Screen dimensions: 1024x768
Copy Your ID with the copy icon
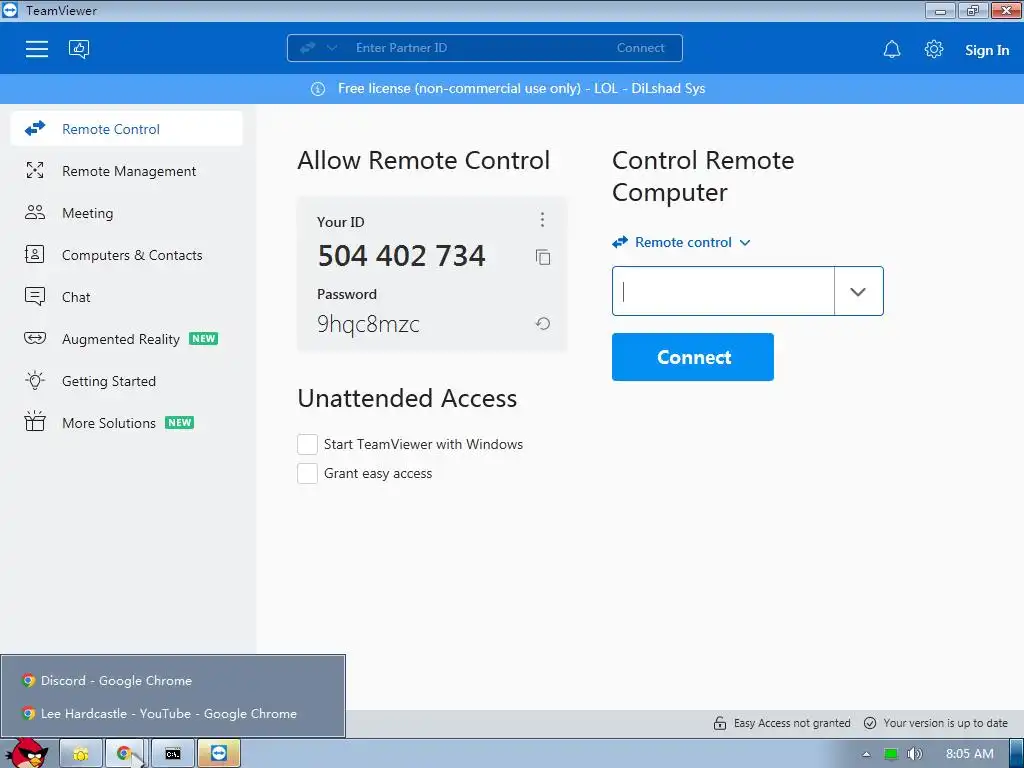543,257
